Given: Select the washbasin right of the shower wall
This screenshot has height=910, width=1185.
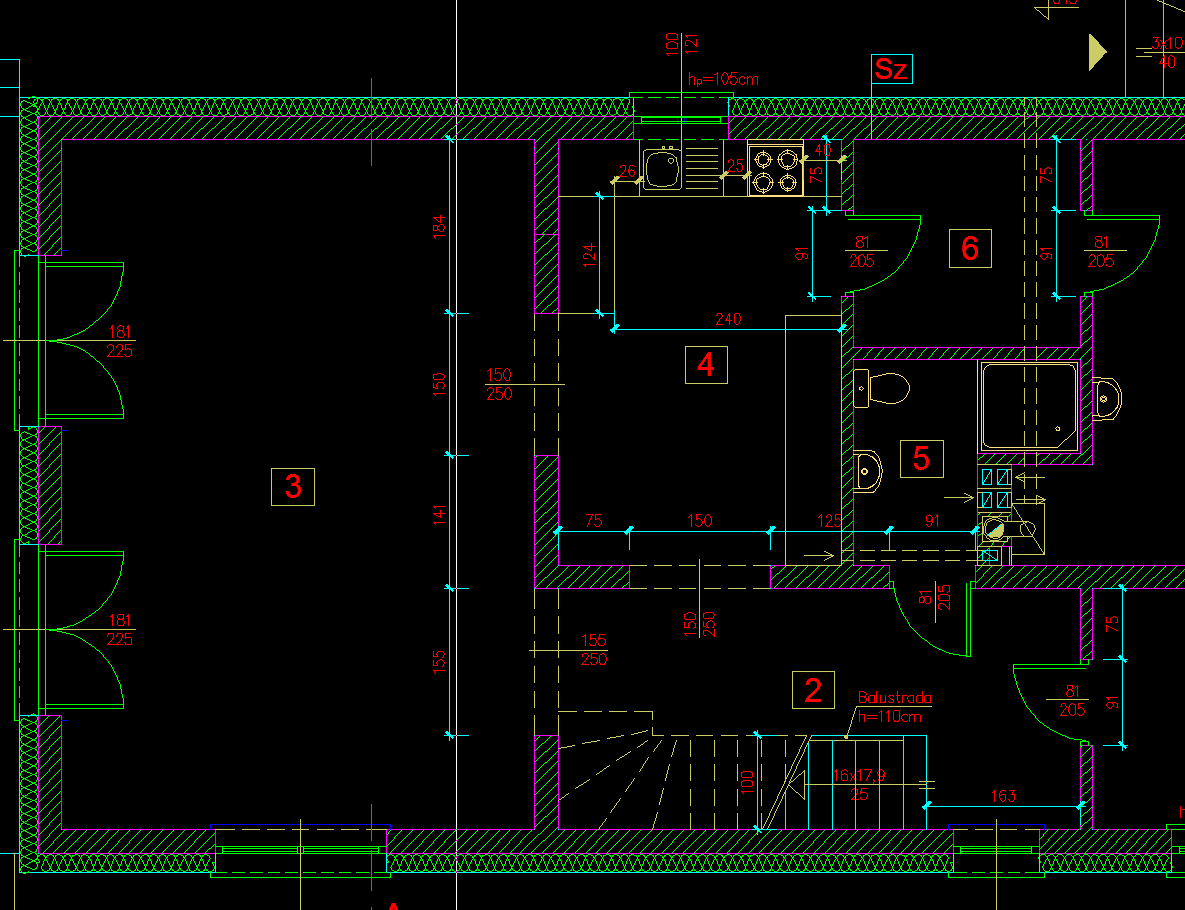Looking at the screenshot, I should tap(1106, 399).
